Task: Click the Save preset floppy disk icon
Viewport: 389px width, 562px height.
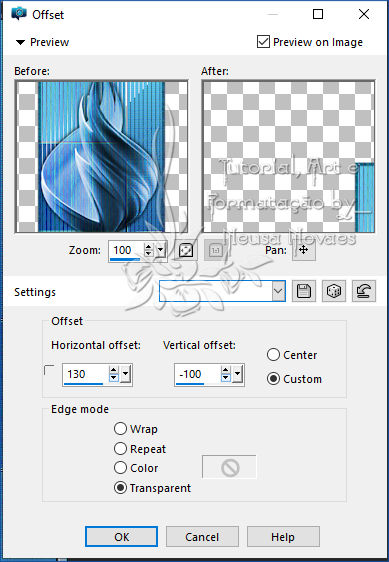Action: [x=304, y=291]
